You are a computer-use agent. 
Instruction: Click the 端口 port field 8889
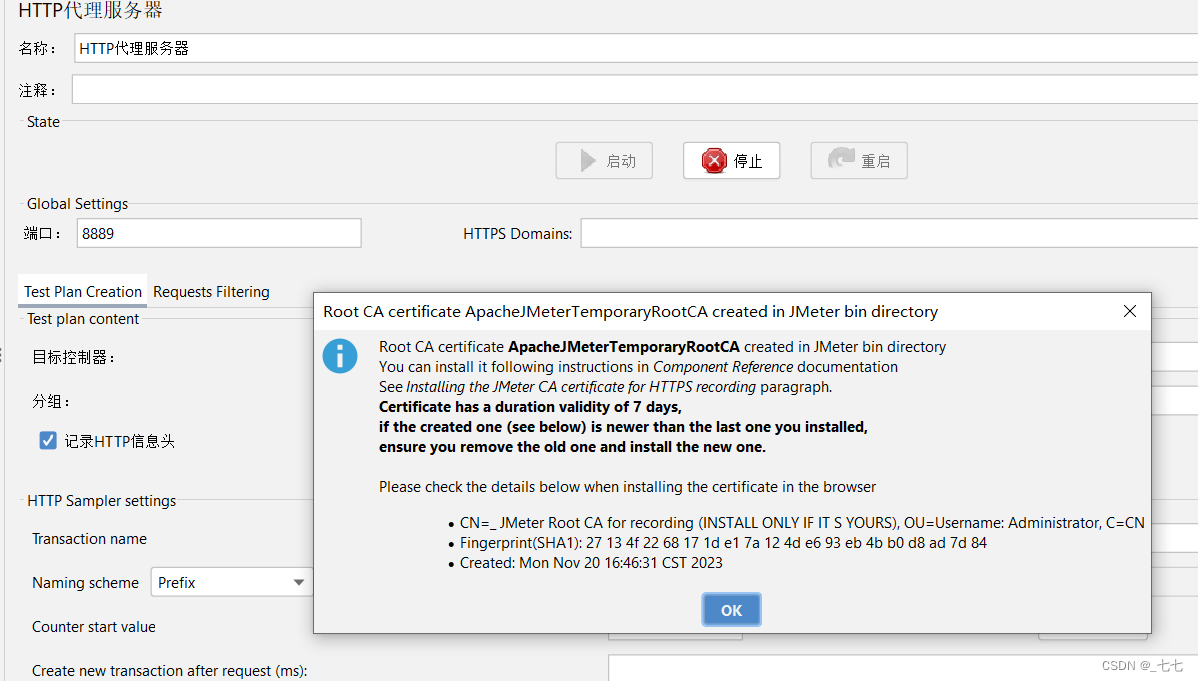pos(219,233)
